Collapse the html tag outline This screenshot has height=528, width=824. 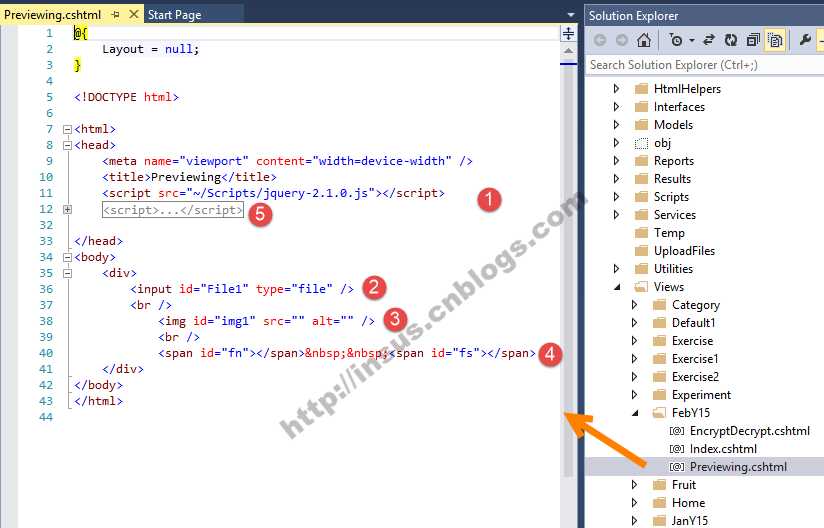pyautogui.click(x=67, y=129)
